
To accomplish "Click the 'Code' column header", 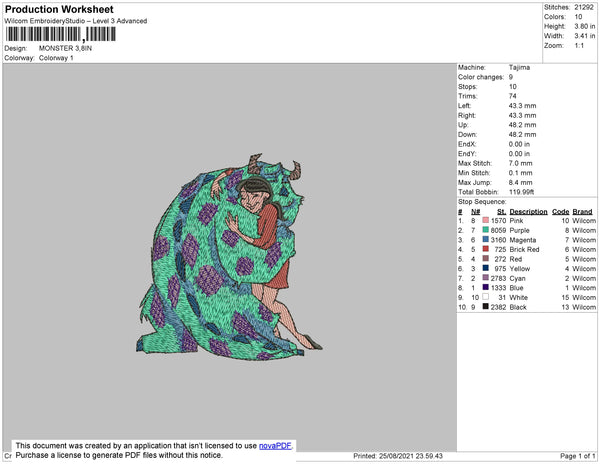I will [x=561, y=212].
